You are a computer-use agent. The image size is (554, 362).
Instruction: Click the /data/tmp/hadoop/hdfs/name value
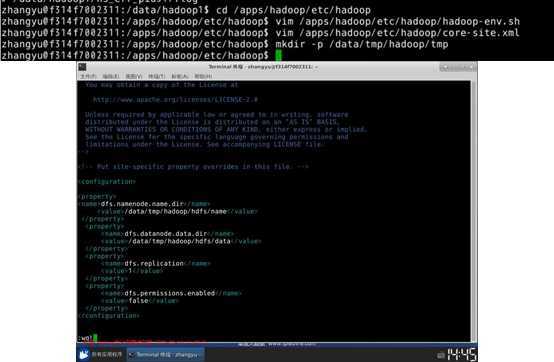point(175,212)
